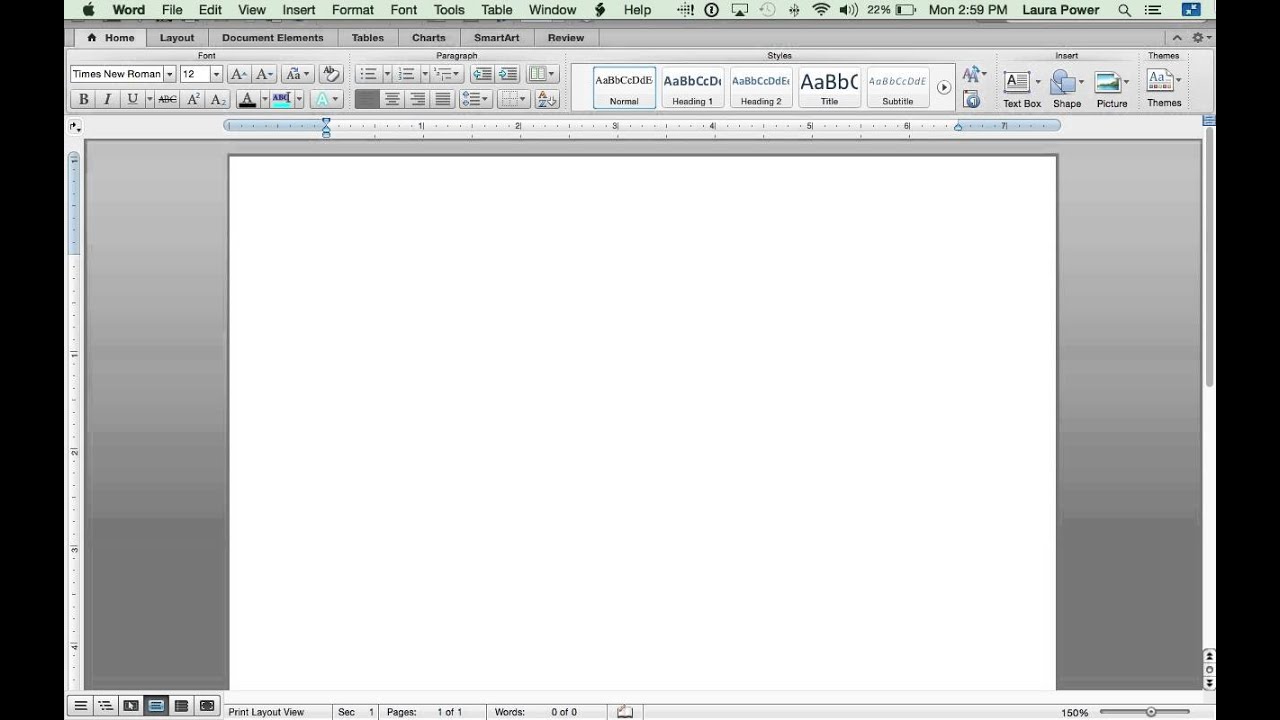This screenshot has height=720, width=1280.
Task: Switch to Draft view in status bar
Action: pyautogui.click(x=81, y=706)
